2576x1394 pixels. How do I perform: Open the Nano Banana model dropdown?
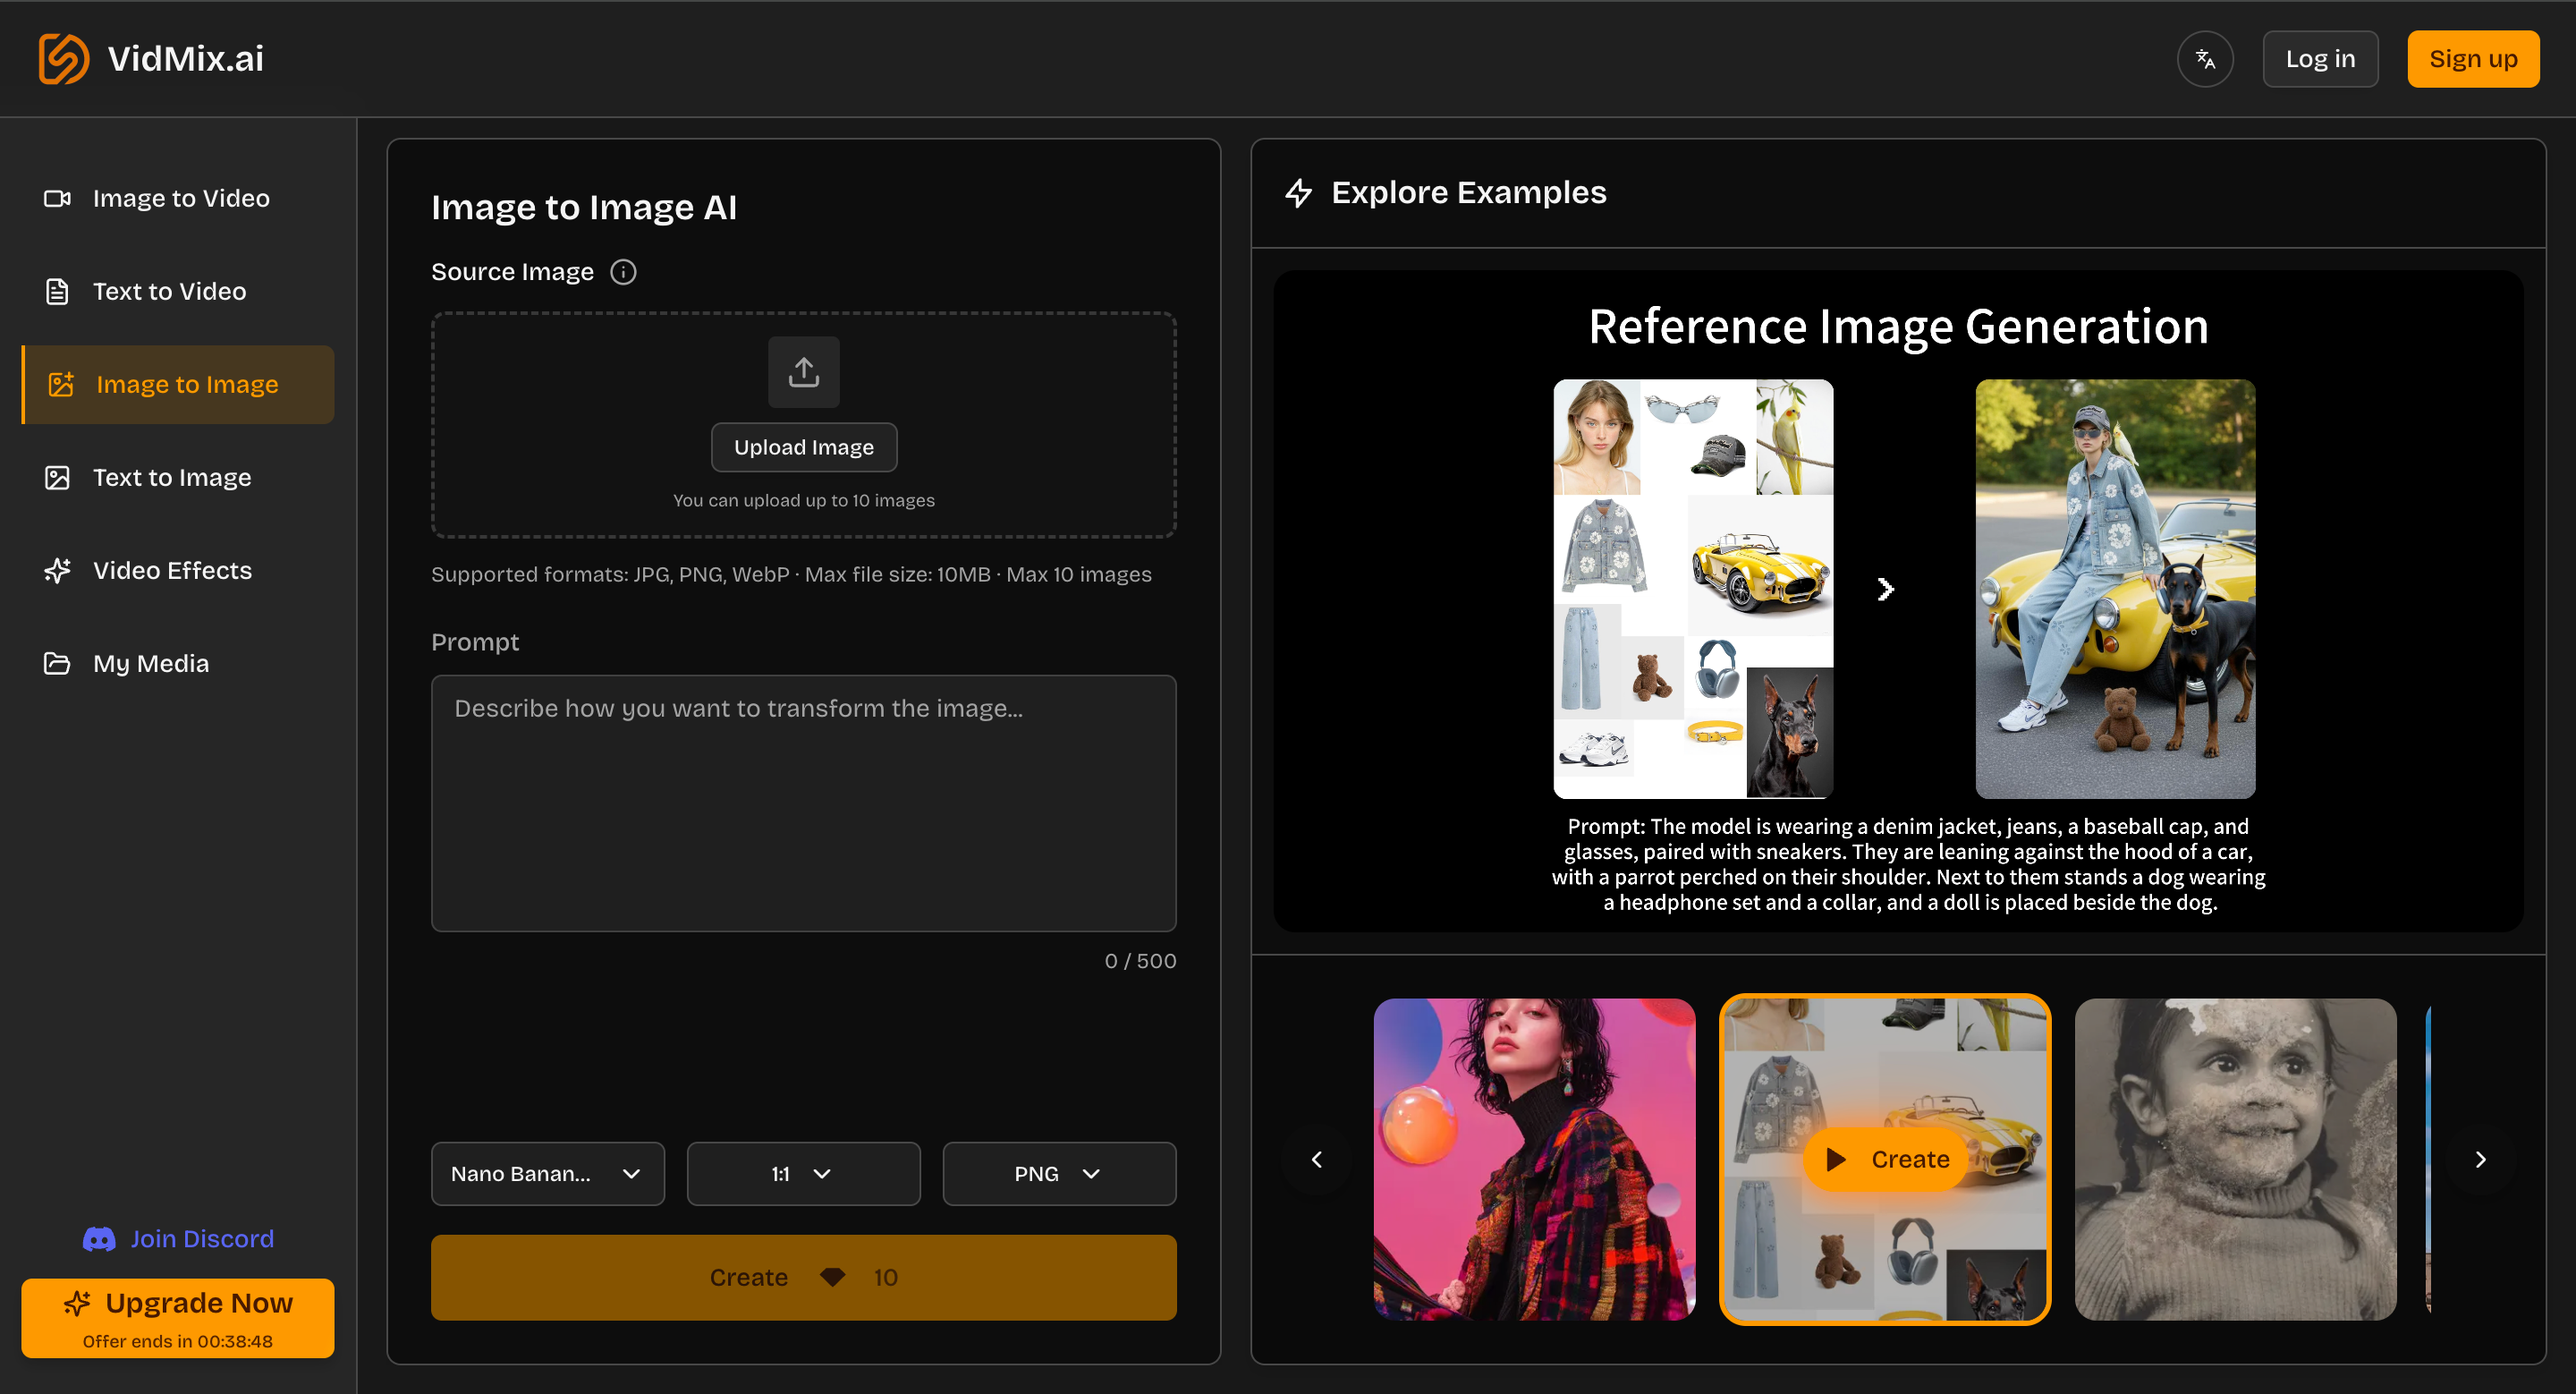click(547, 1174)
